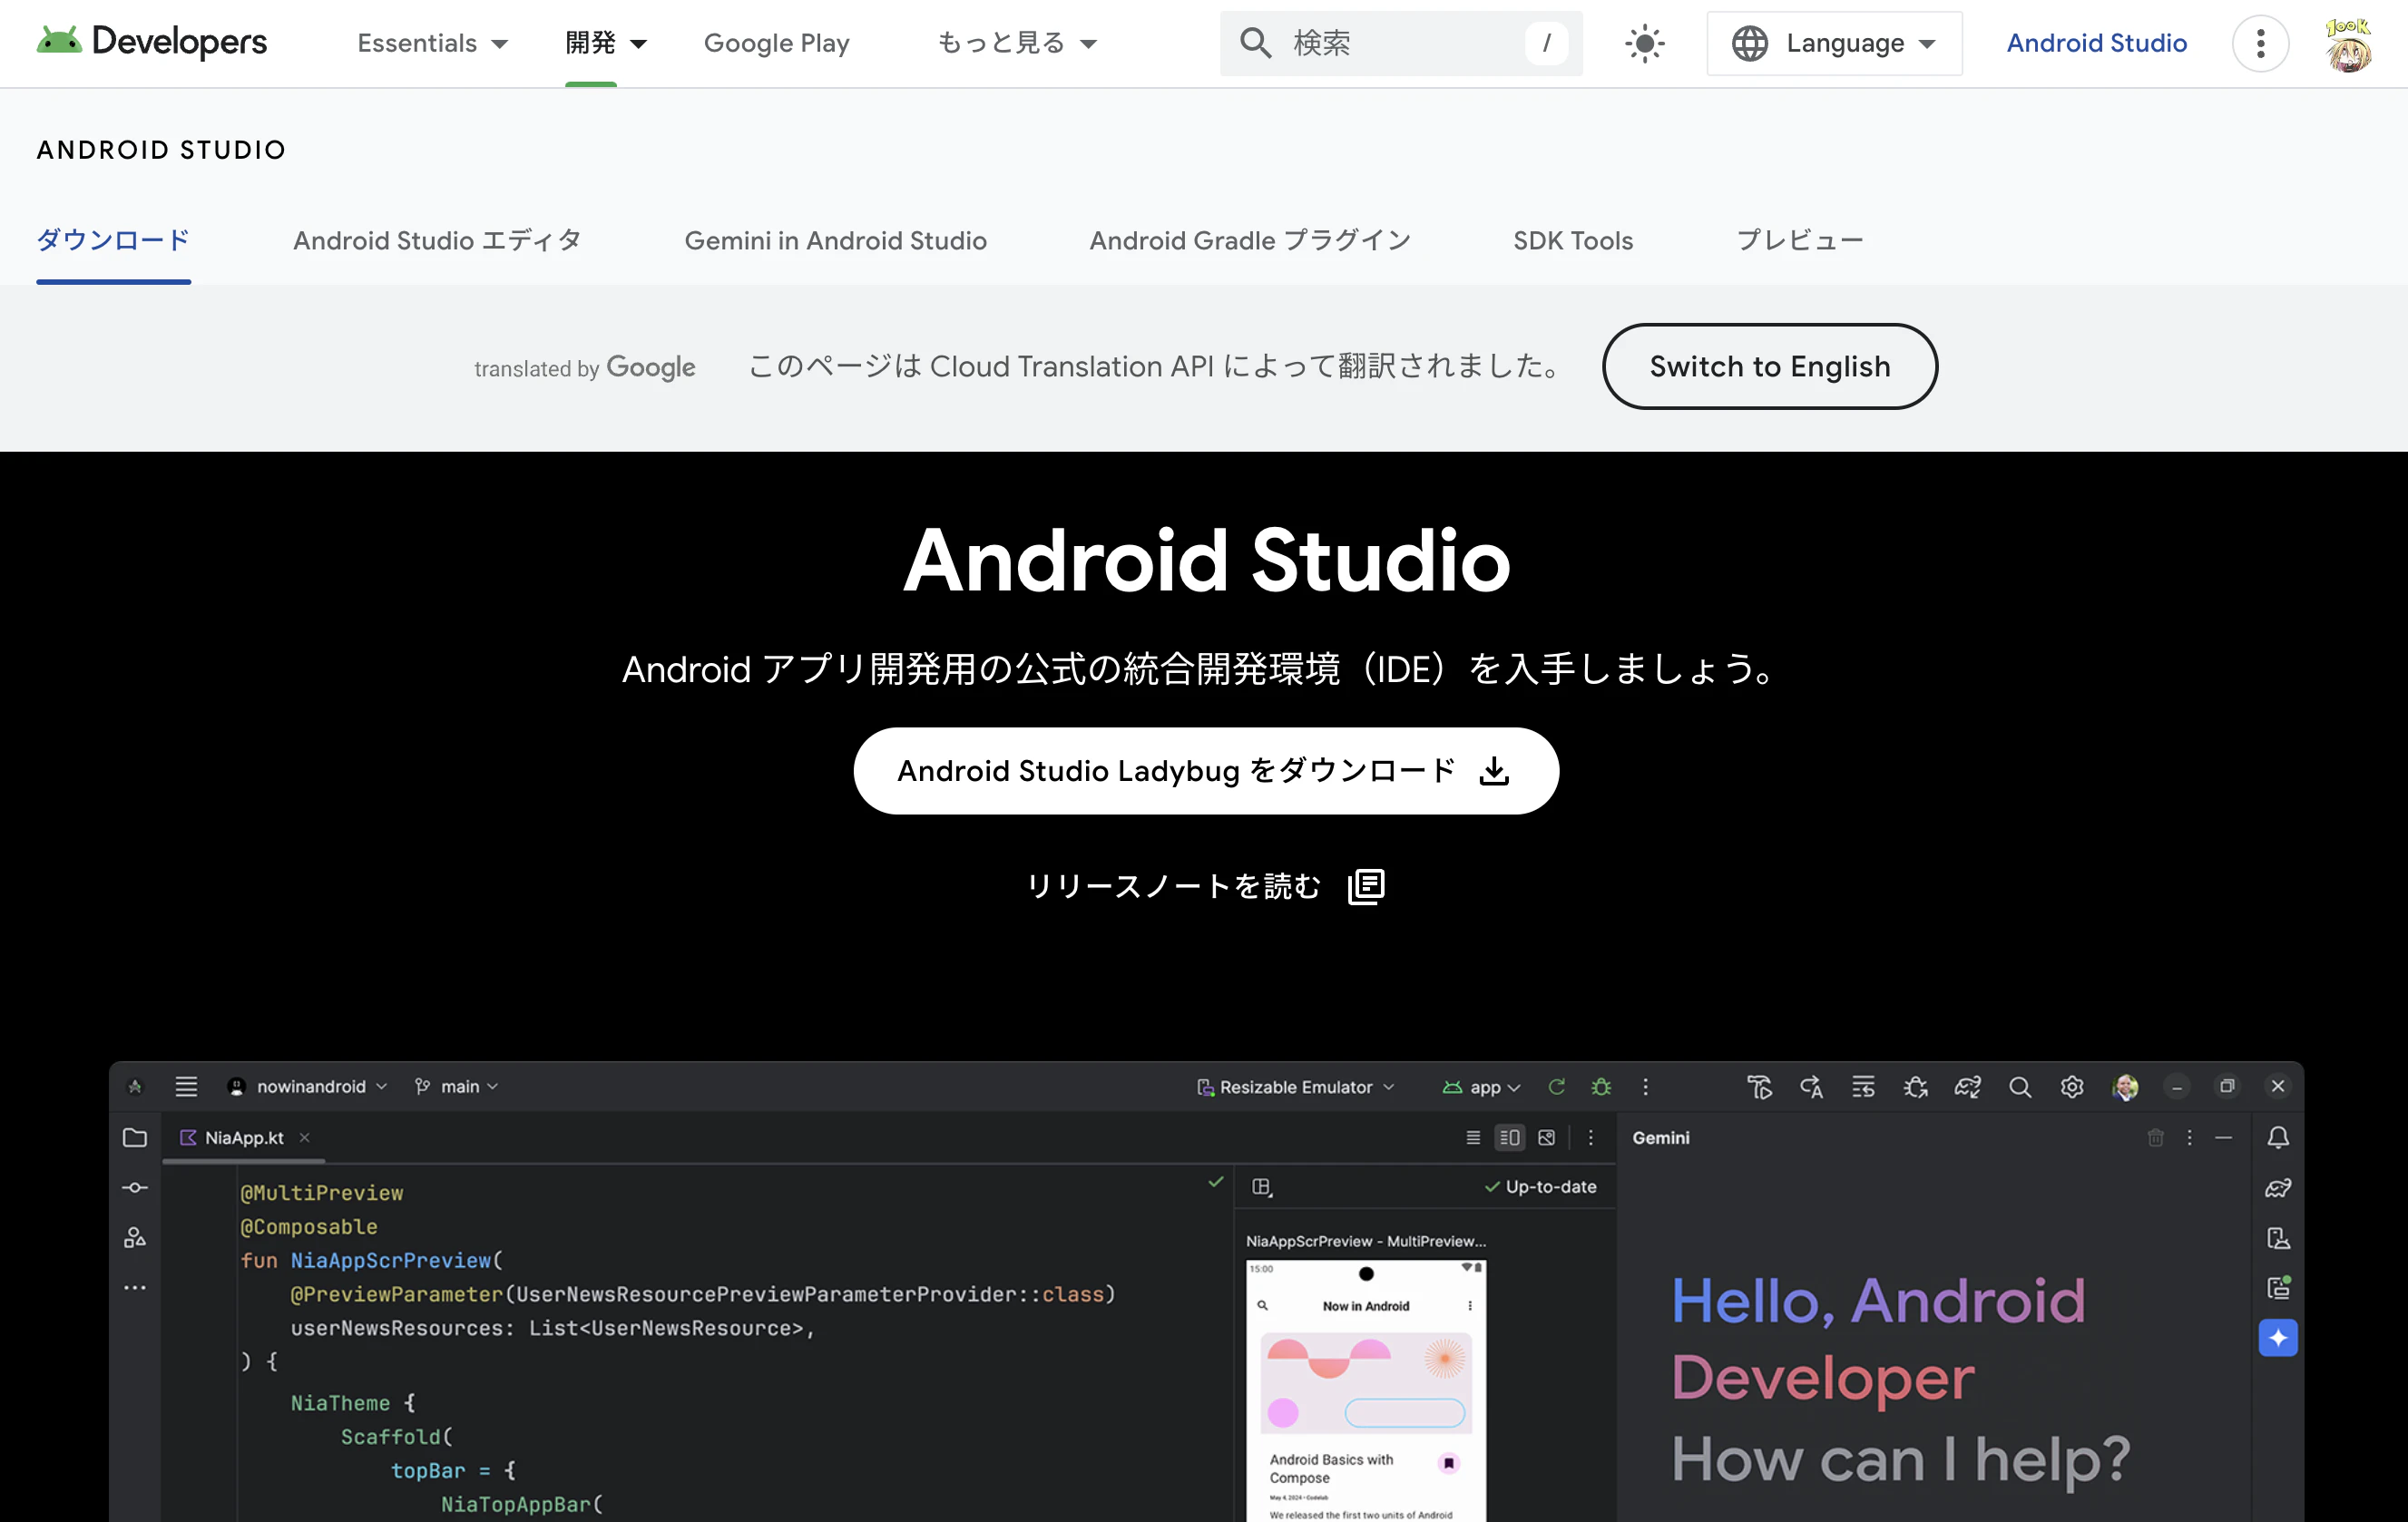The image size is (2408, 1522).
Task: Click the NiaAppScrPreview function name
Action: coord(391,1260)
